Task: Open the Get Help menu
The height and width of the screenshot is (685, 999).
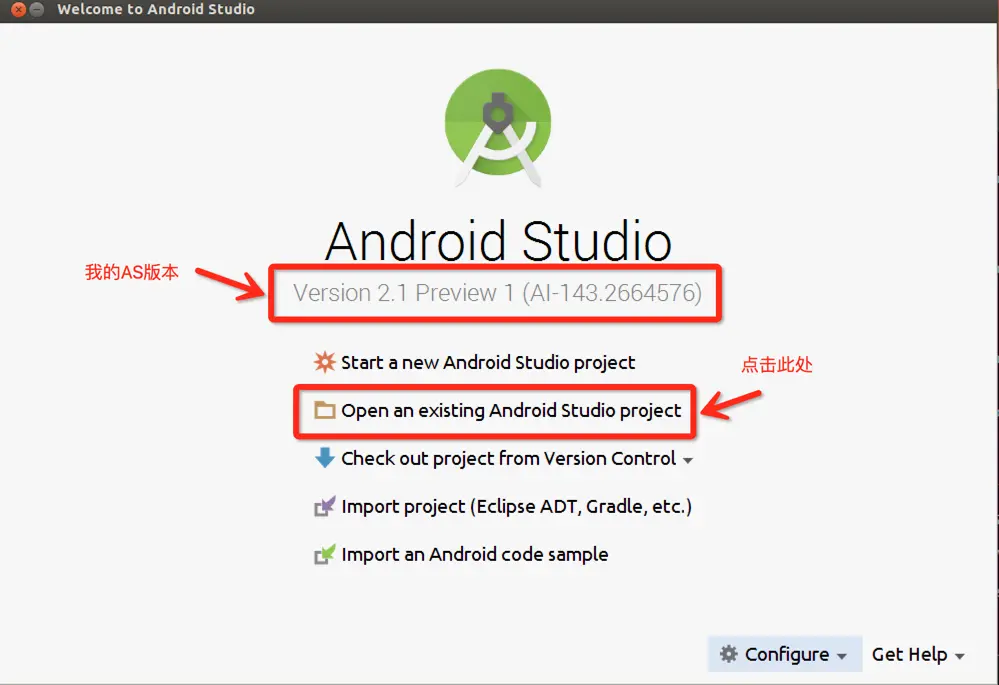Action: 917,654
